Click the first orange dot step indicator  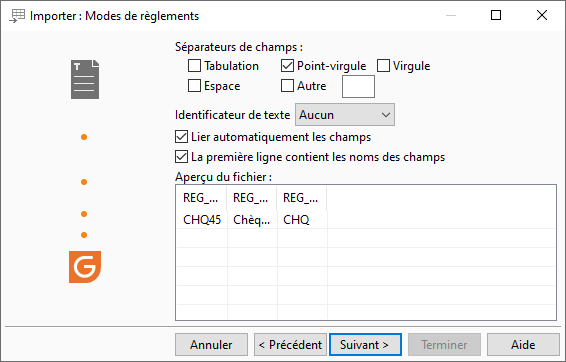84,137
